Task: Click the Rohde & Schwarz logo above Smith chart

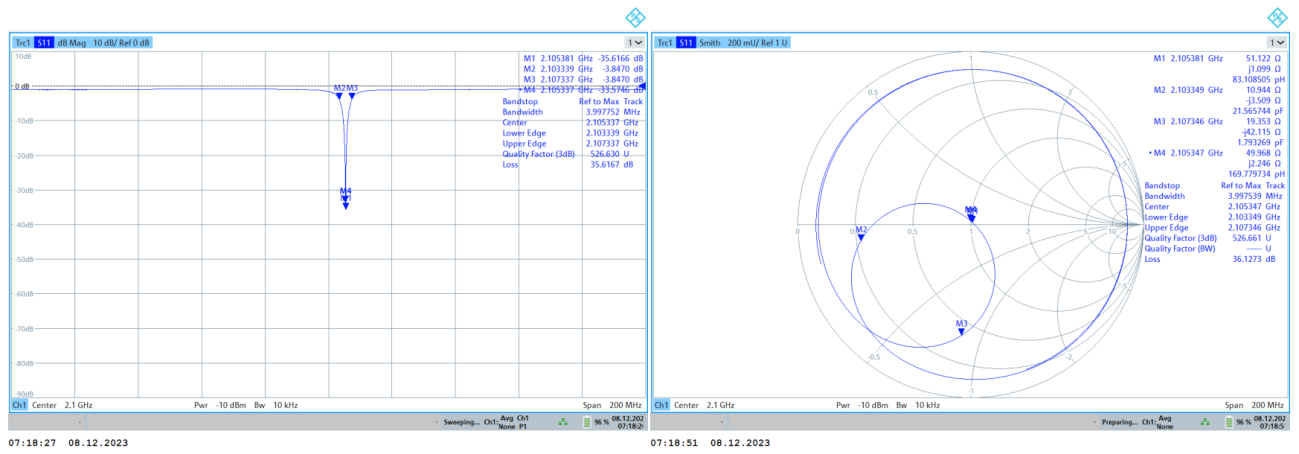Action: (x=1277, y=17)
